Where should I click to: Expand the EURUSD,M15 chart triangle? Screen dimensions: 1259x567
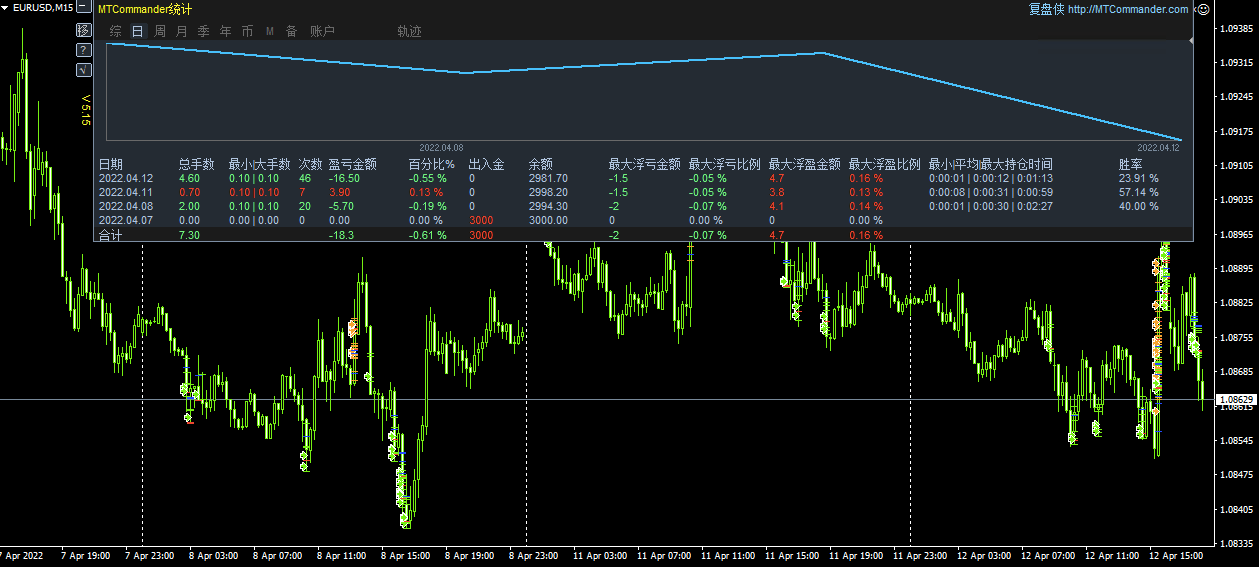[6, 7]
